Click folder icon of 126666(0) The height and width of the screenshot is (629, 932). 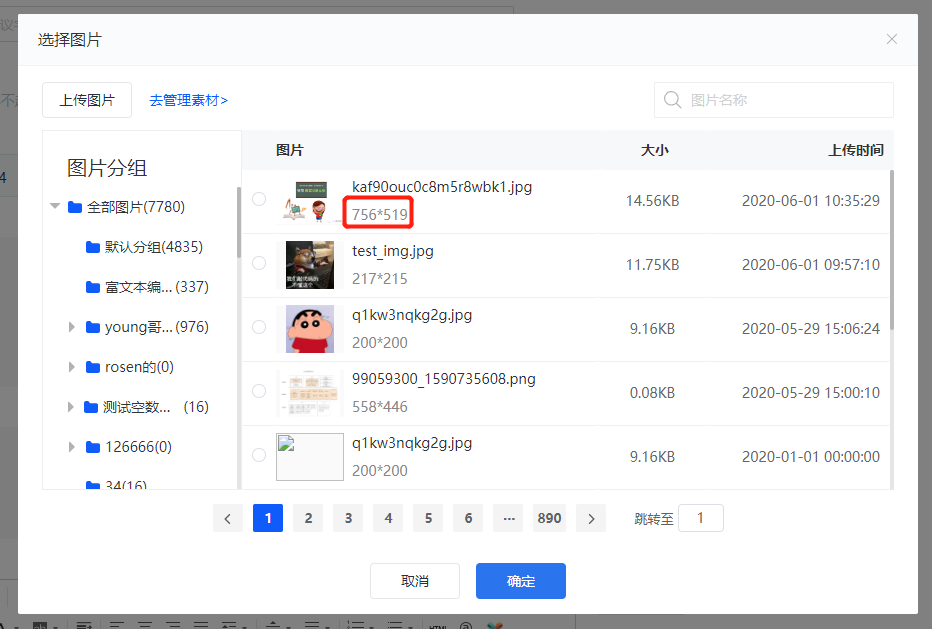93,446
